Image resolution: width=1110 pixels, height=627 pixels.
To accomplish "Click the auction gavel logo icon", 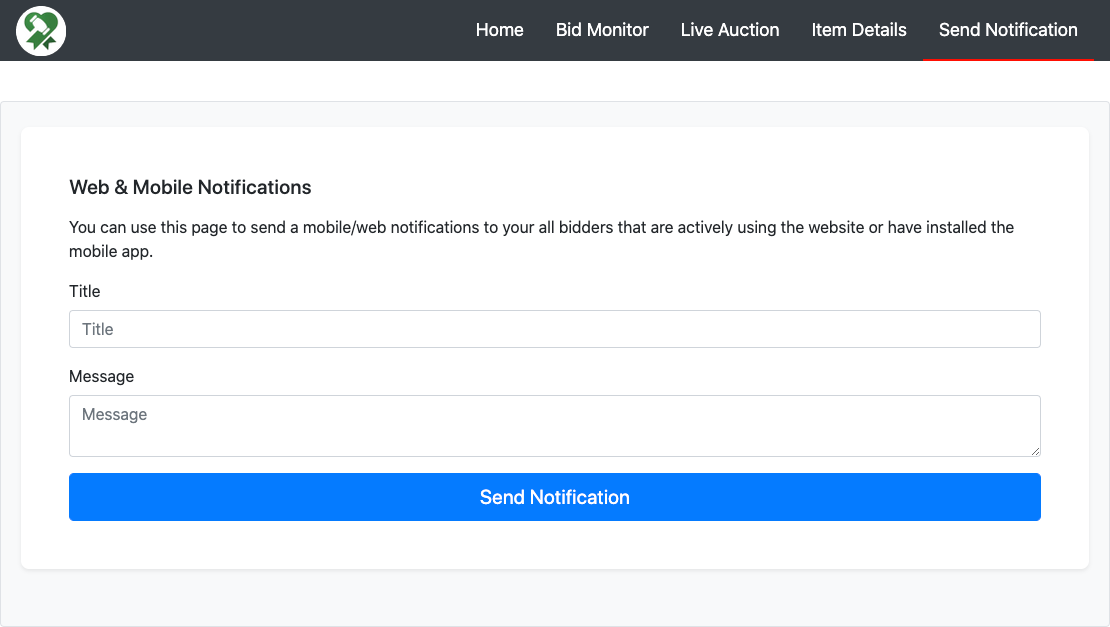I will click(x=41, y=30).
